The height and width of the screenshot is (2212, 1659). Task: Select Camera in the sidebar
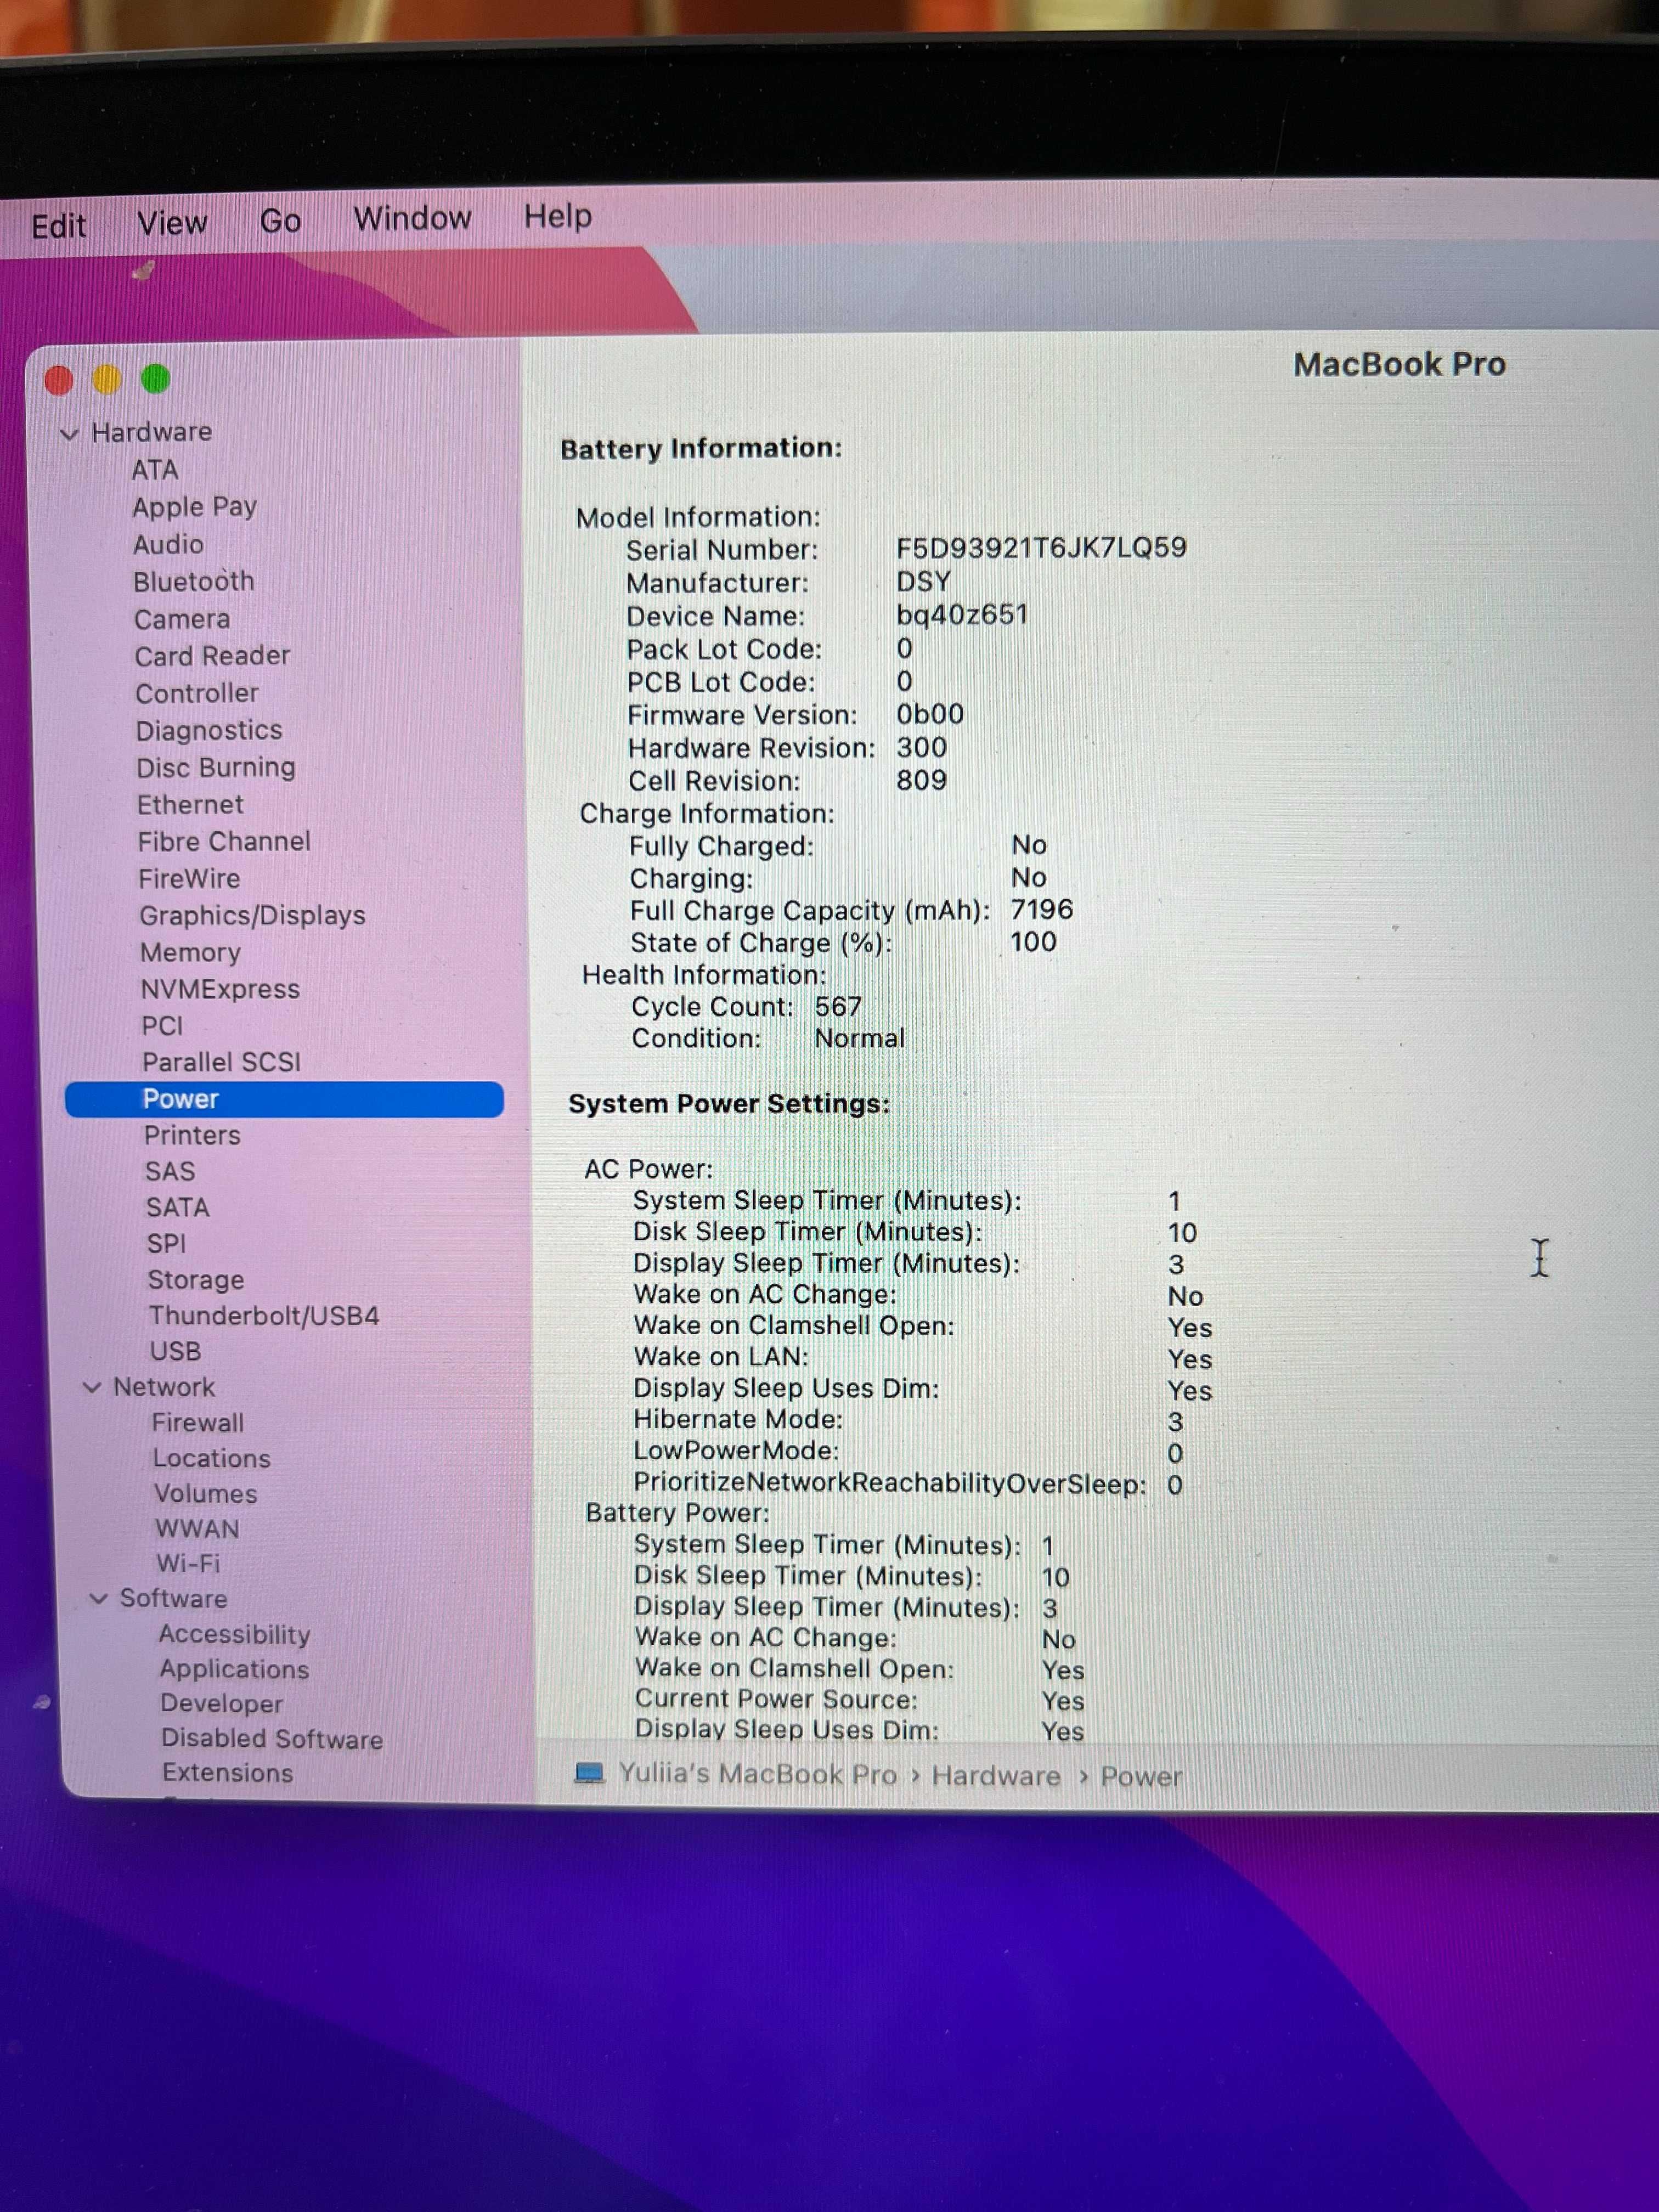[182, 619]
